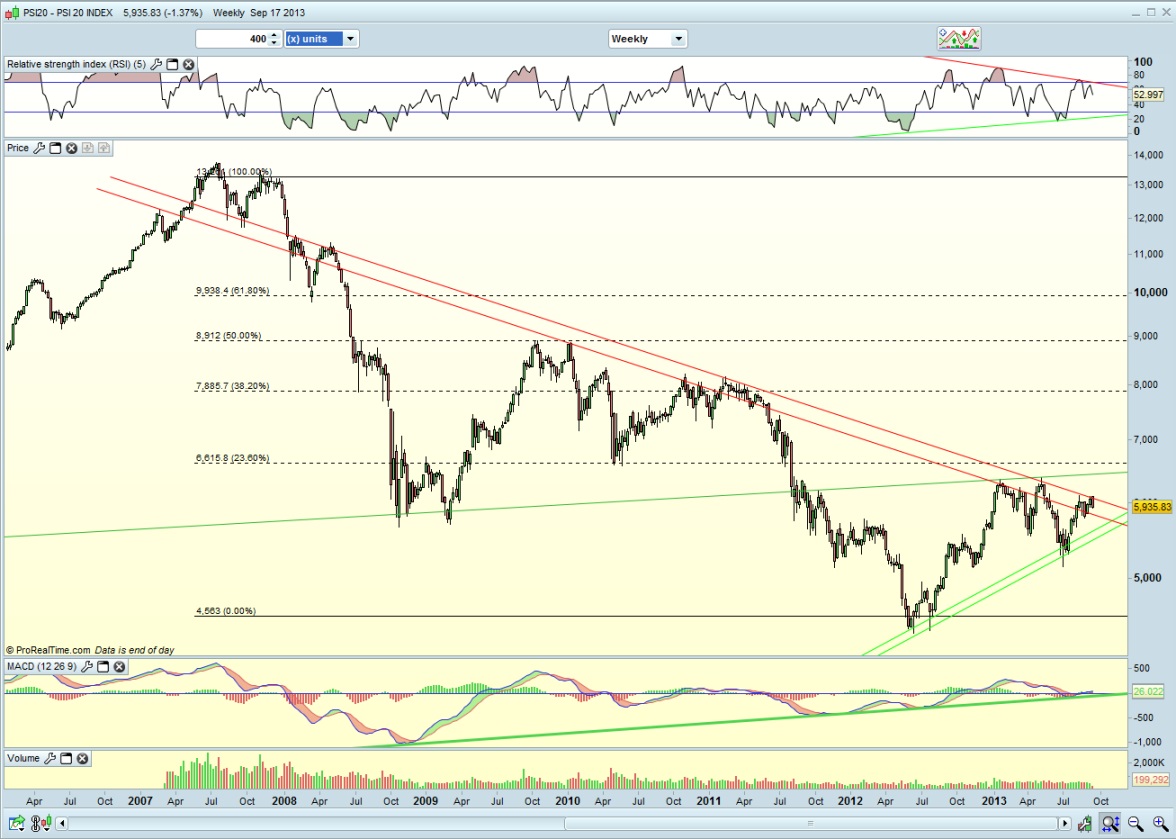Click the 9,938.4 (61.80%) Fibonacci label
1176x839 pixels.
click(x=232, y=290)
